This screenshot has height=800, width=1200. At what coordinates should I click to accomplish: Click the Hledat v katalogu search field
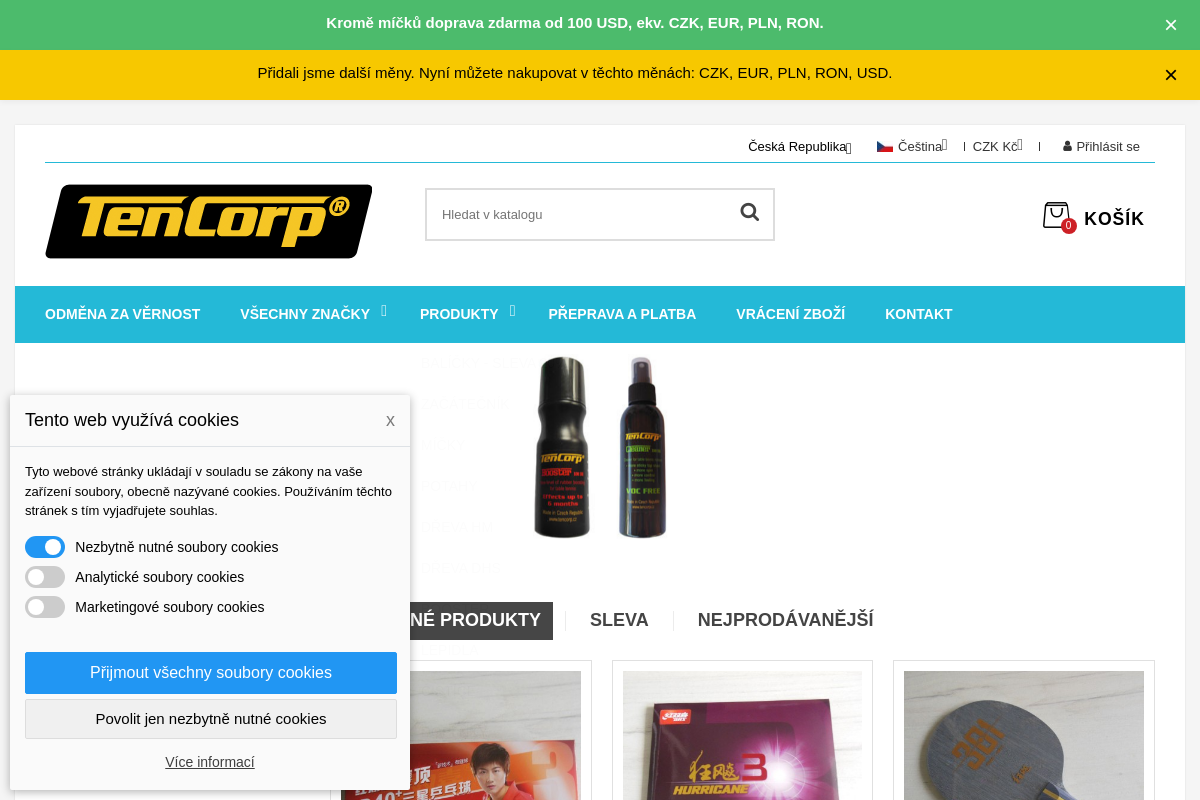[x=582, y=214]
